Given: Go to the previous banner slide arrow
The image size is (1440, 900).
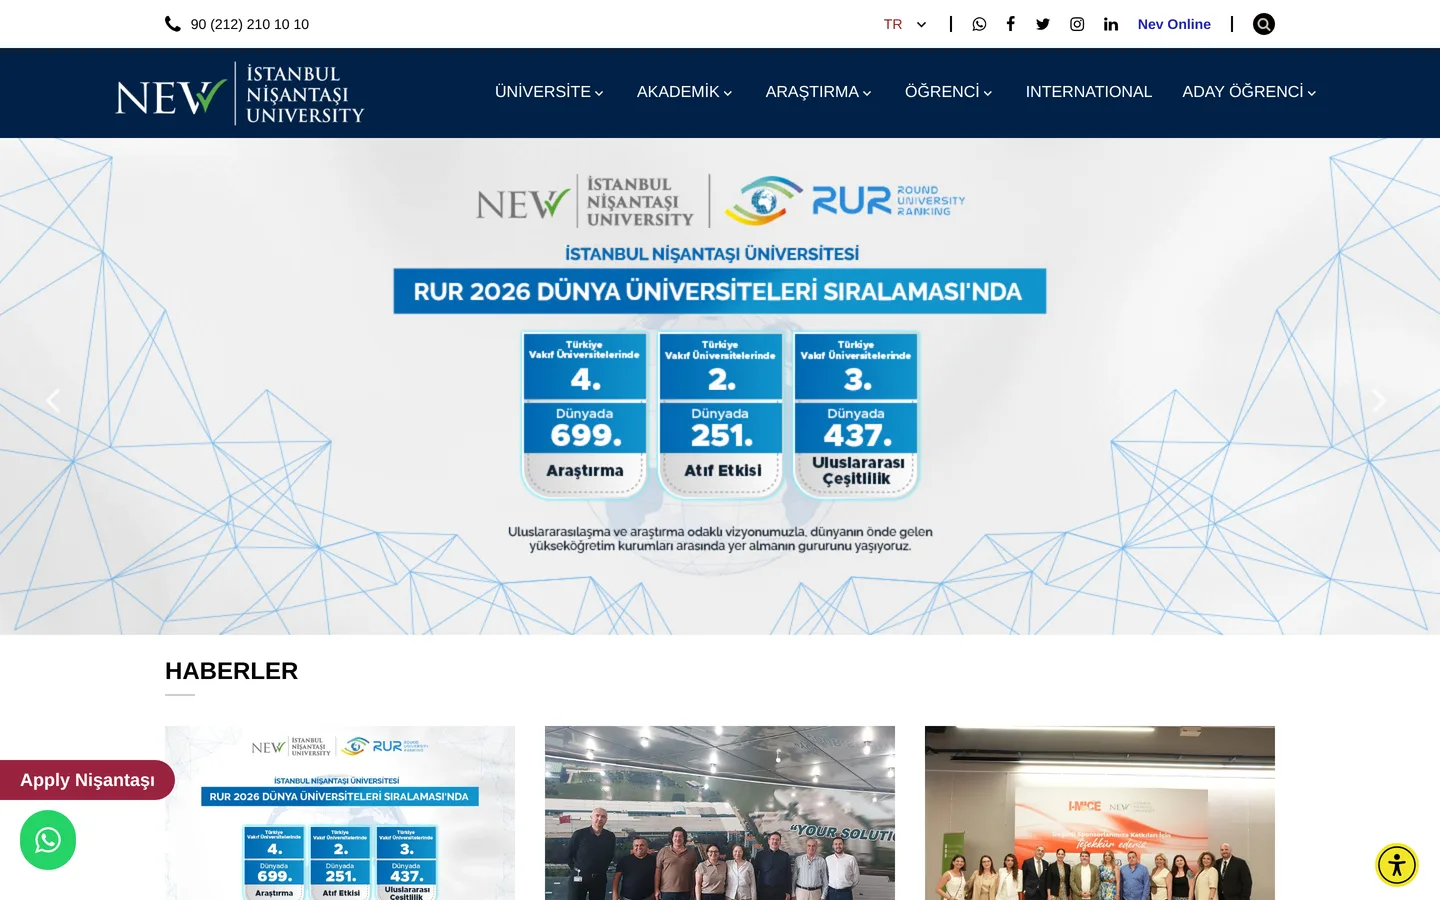Looking at the screenshot, I should [53, 400].
